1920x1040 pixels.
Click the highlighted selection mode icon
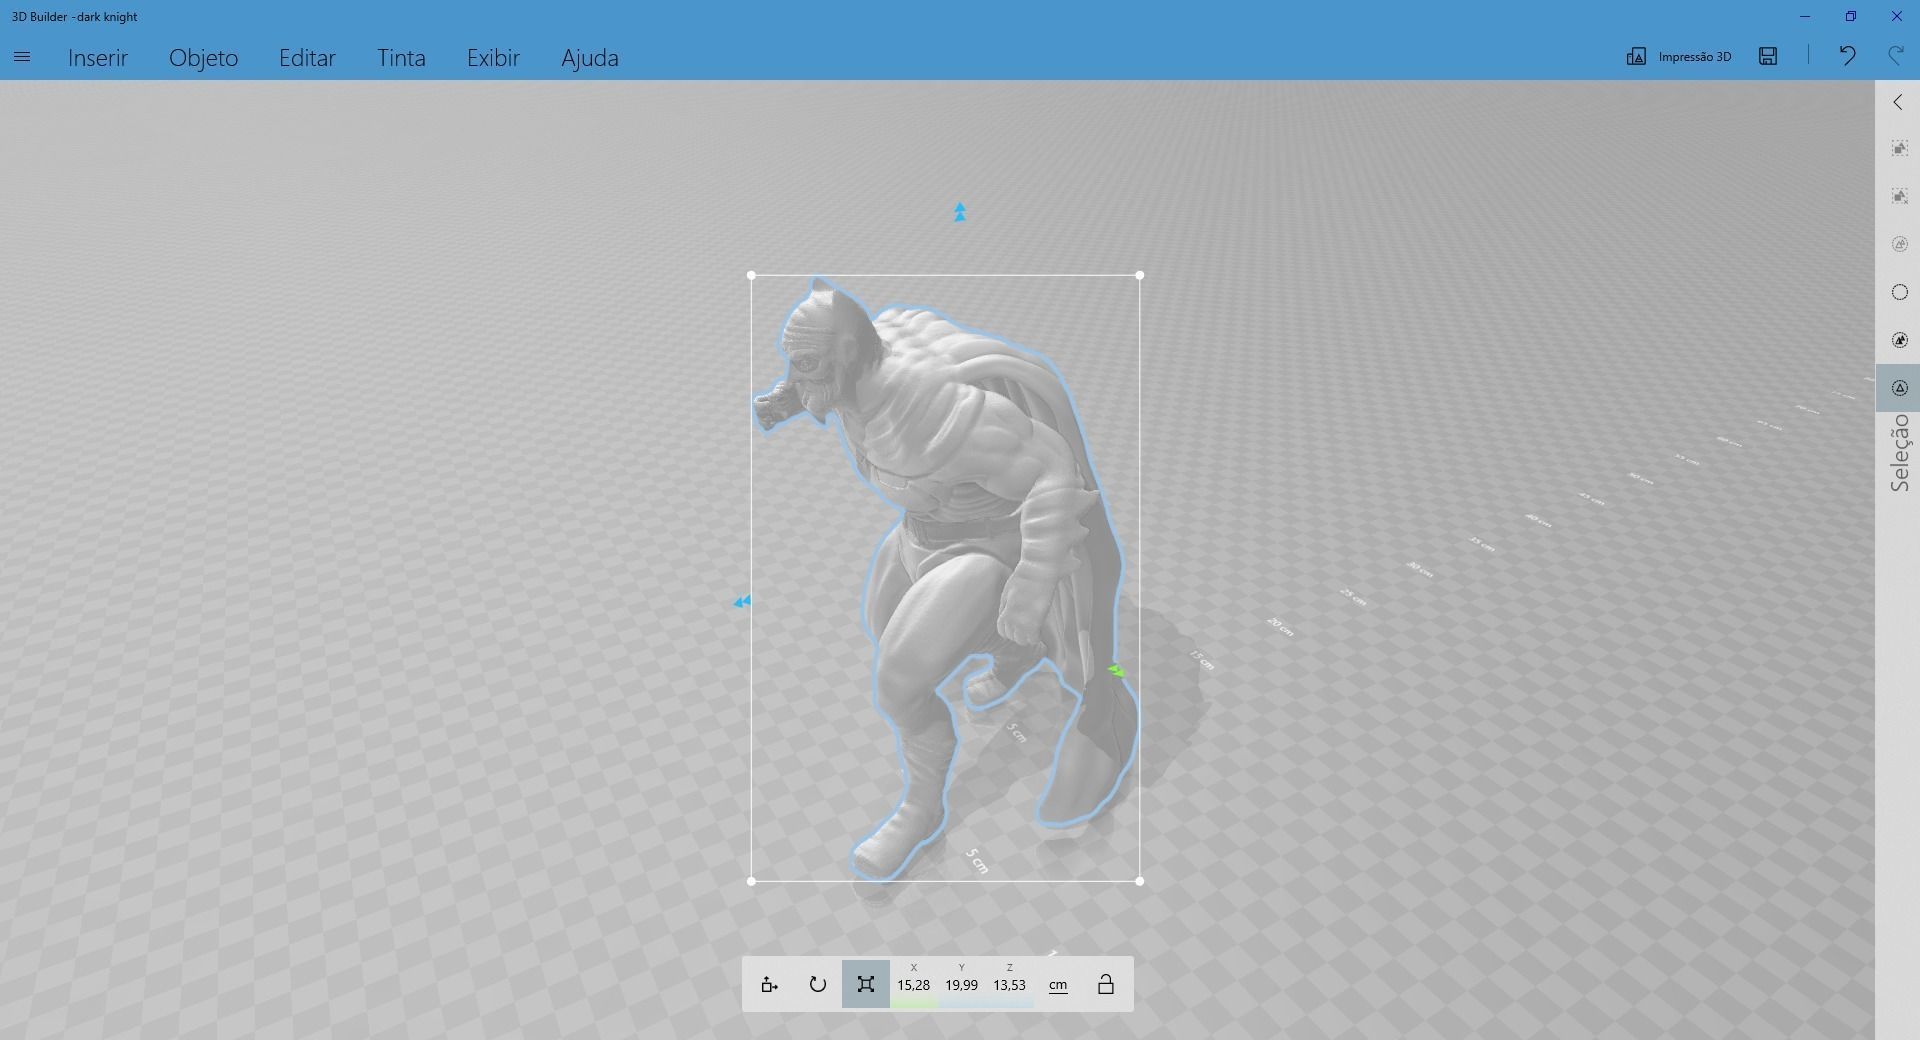[x=1900, y=388]
